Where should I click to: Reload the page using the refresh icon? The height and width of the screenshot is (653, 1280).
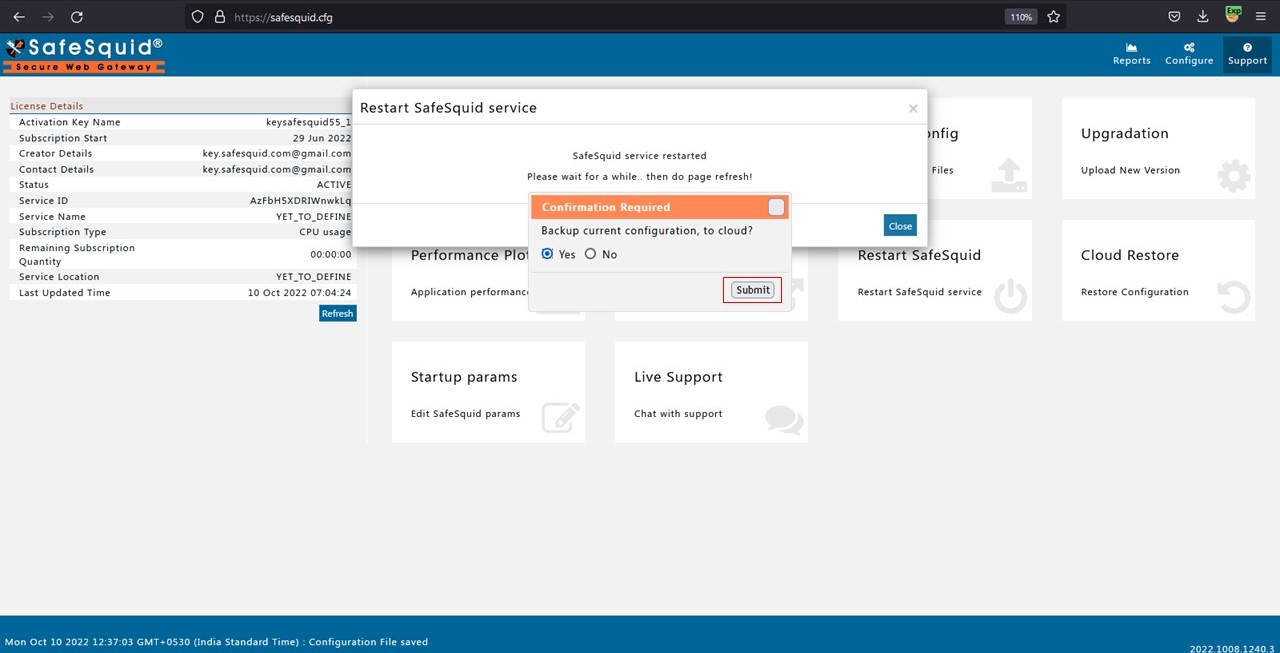pyautogui.click(x=77, y=17)
